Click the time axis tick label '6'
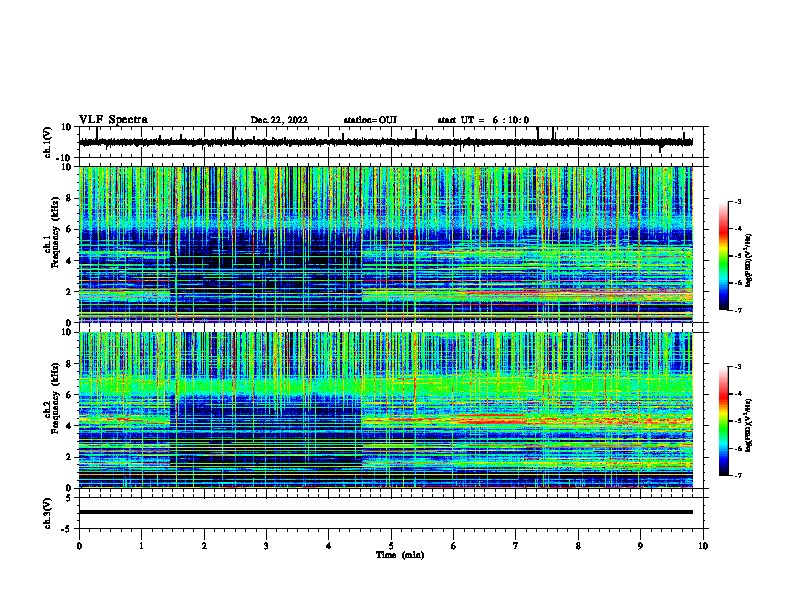 click(x=454, y=546)
